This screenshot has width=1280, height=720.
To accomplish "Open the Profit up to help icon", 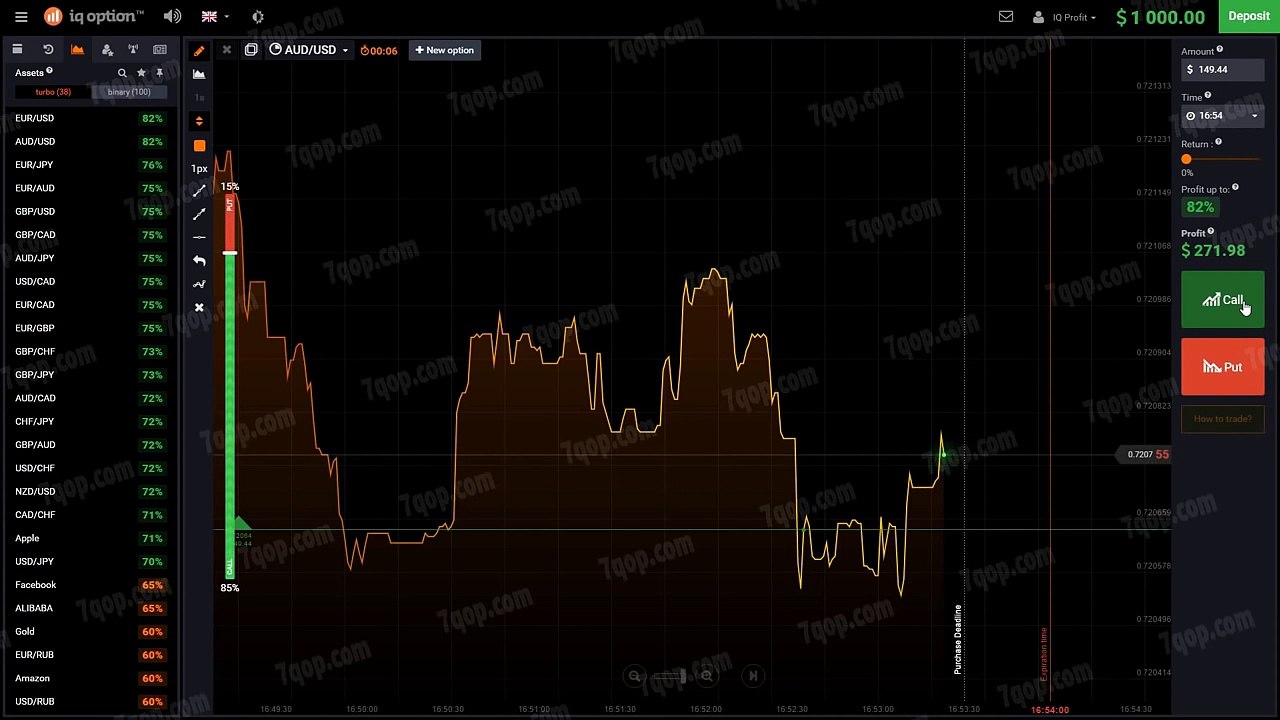I will (1235, 187).
